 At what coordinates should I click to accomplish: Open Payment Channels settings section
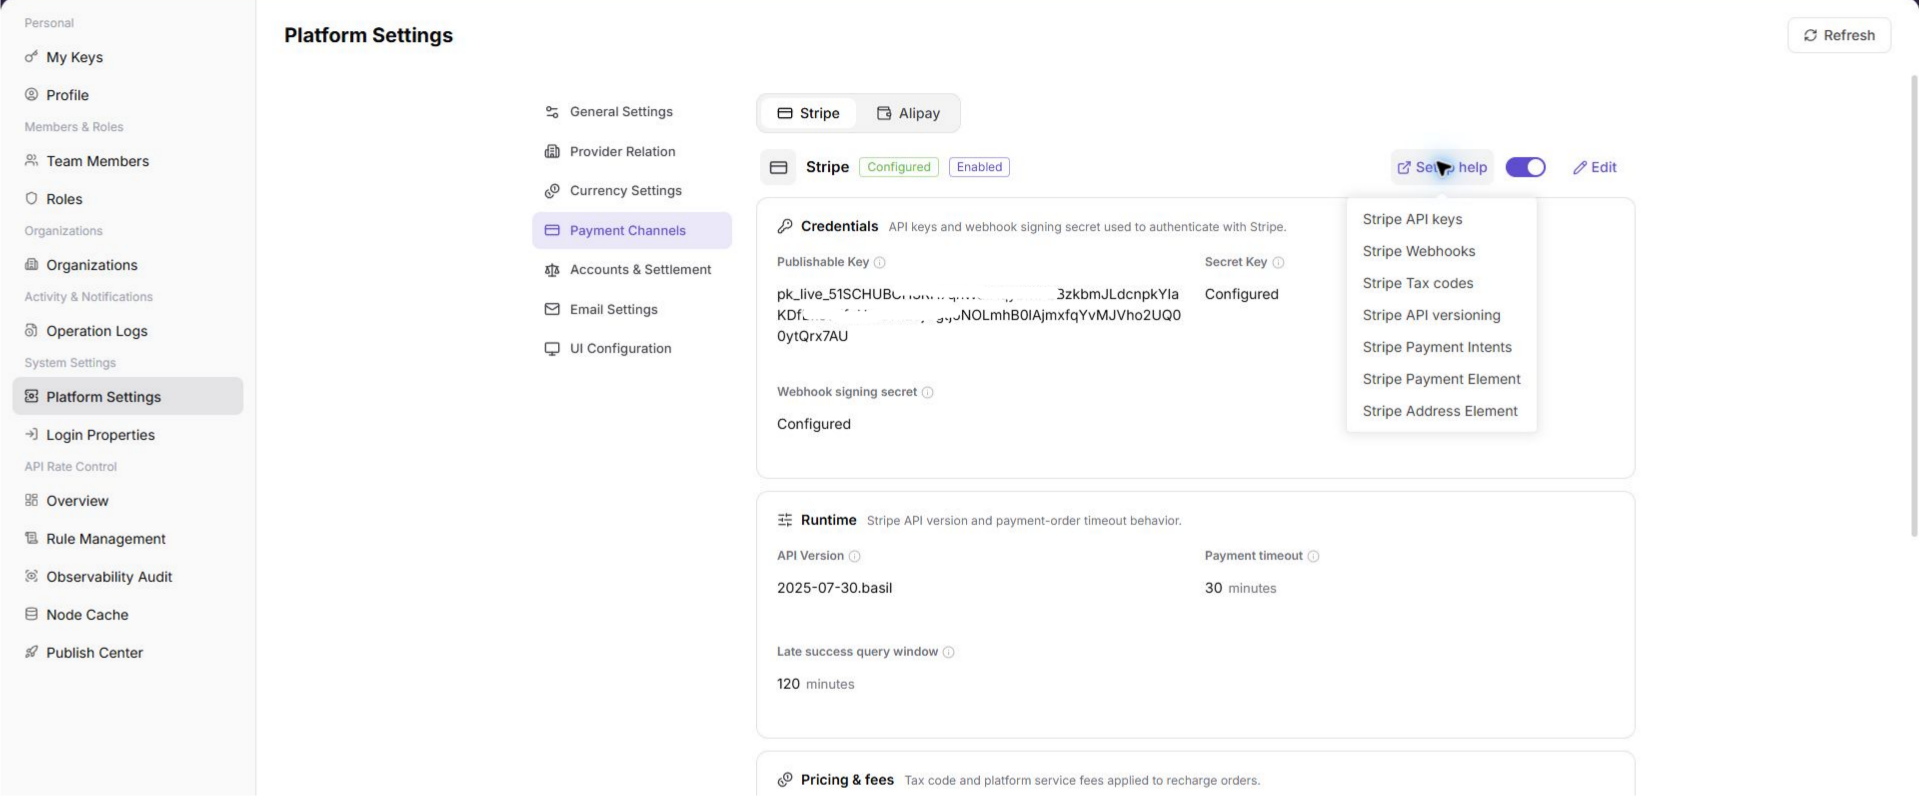[x=632, y=231]
